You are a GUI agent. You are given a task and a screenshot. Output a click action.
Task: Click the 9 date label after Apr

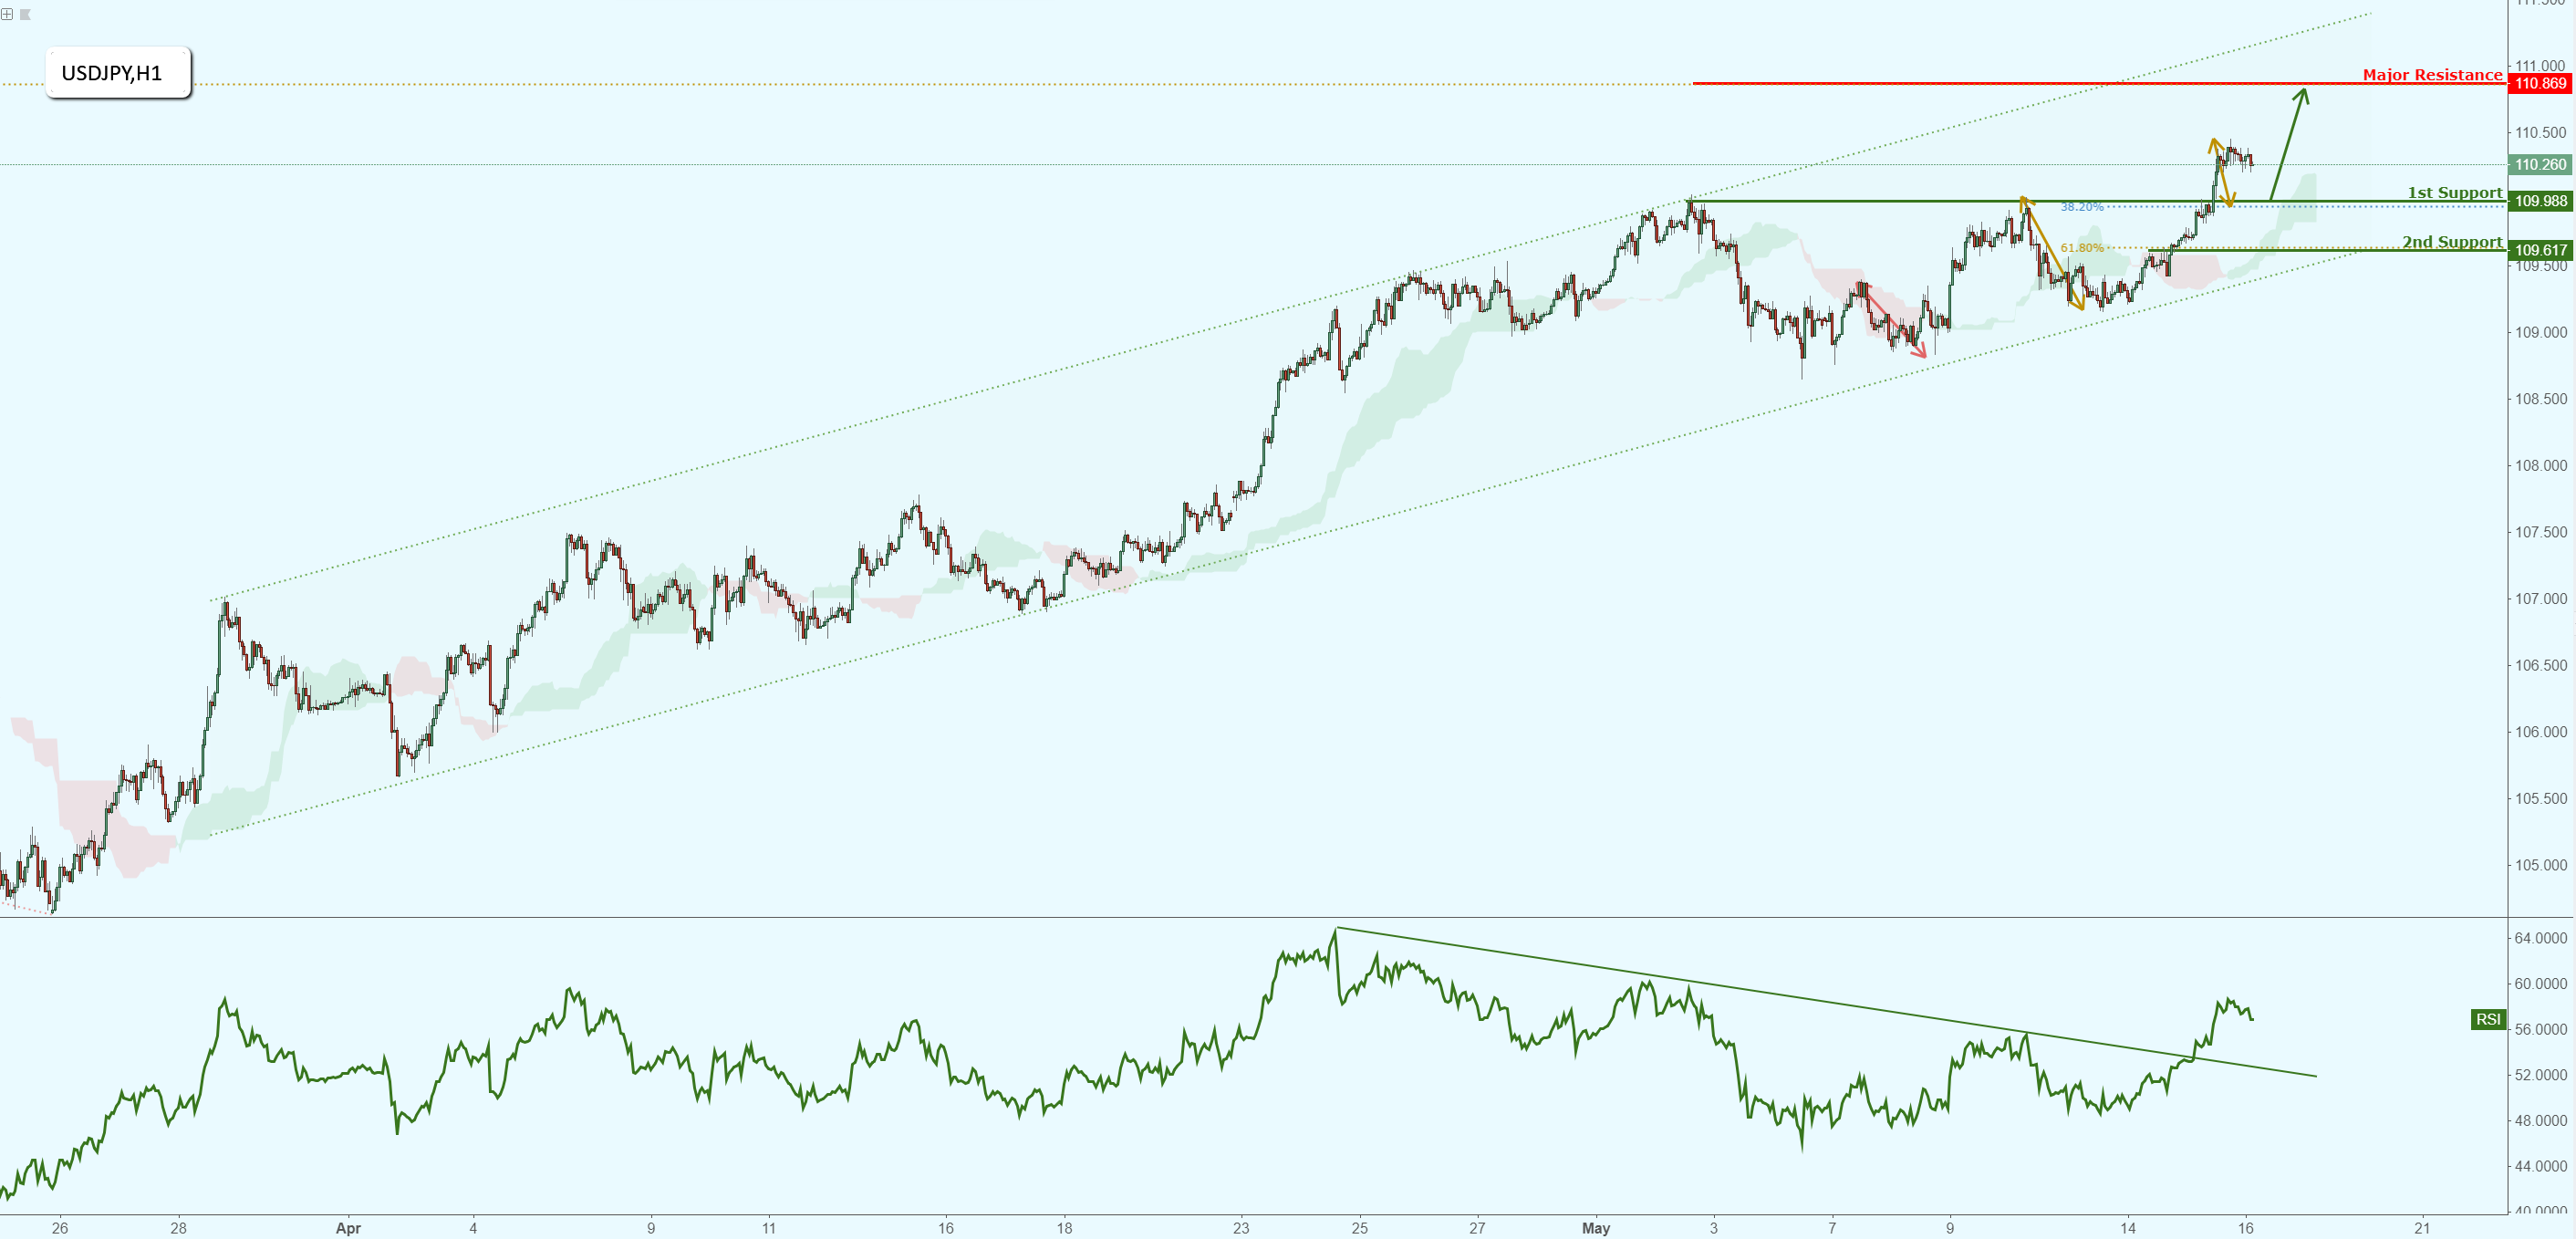pyautogui.click(x=651, y=1228)
